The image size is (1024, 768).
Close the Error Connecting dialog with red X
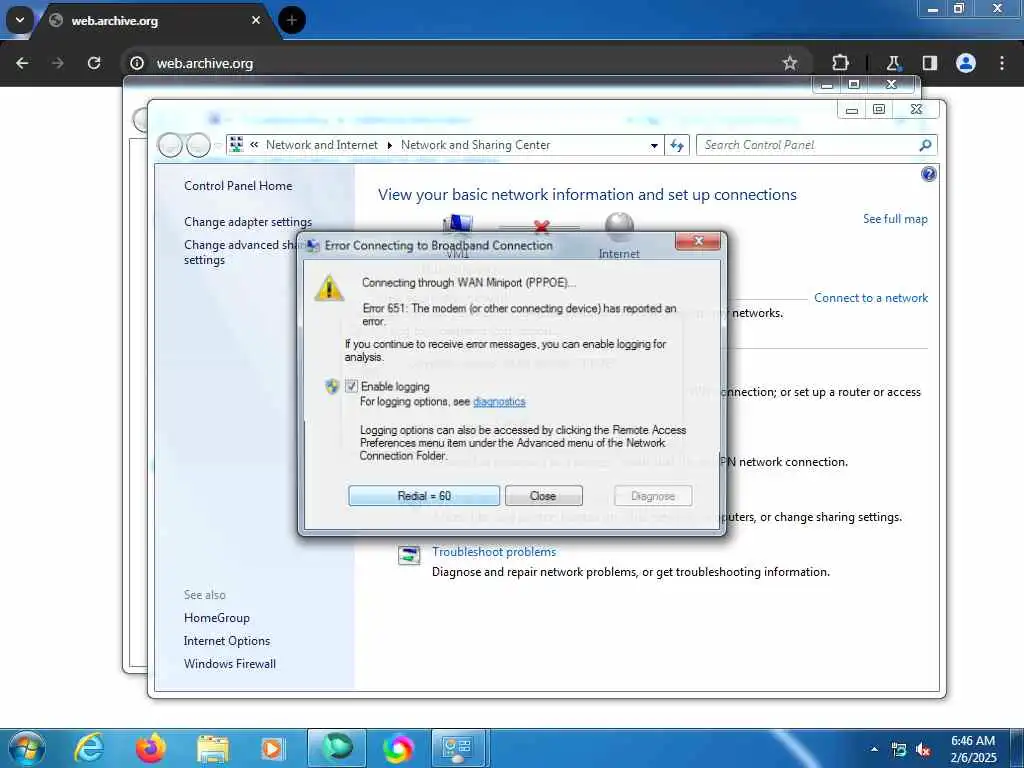pos(698,242)
